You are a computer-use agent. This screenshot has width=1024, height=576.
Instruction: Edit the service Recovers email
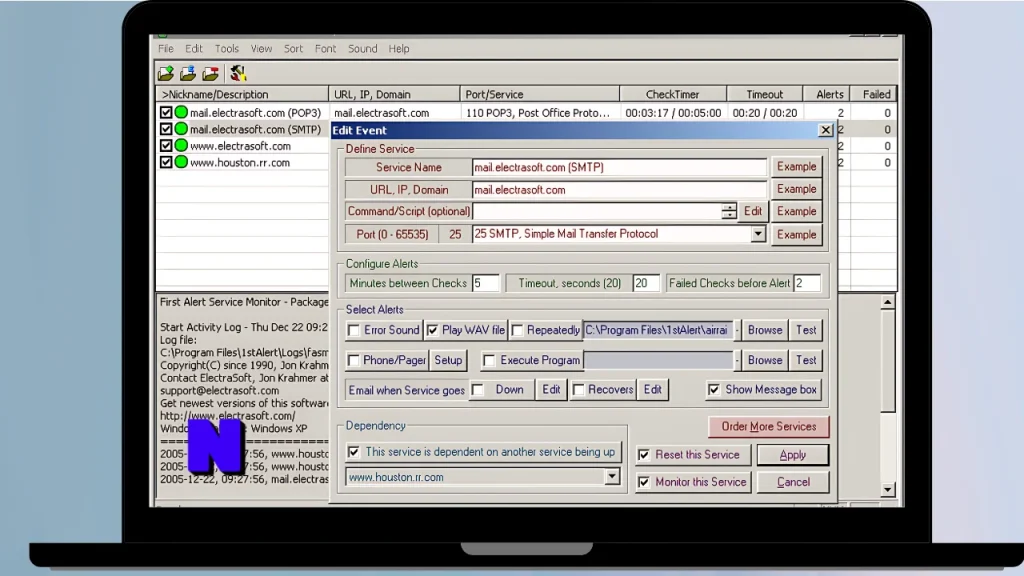(x=652, y=389)
